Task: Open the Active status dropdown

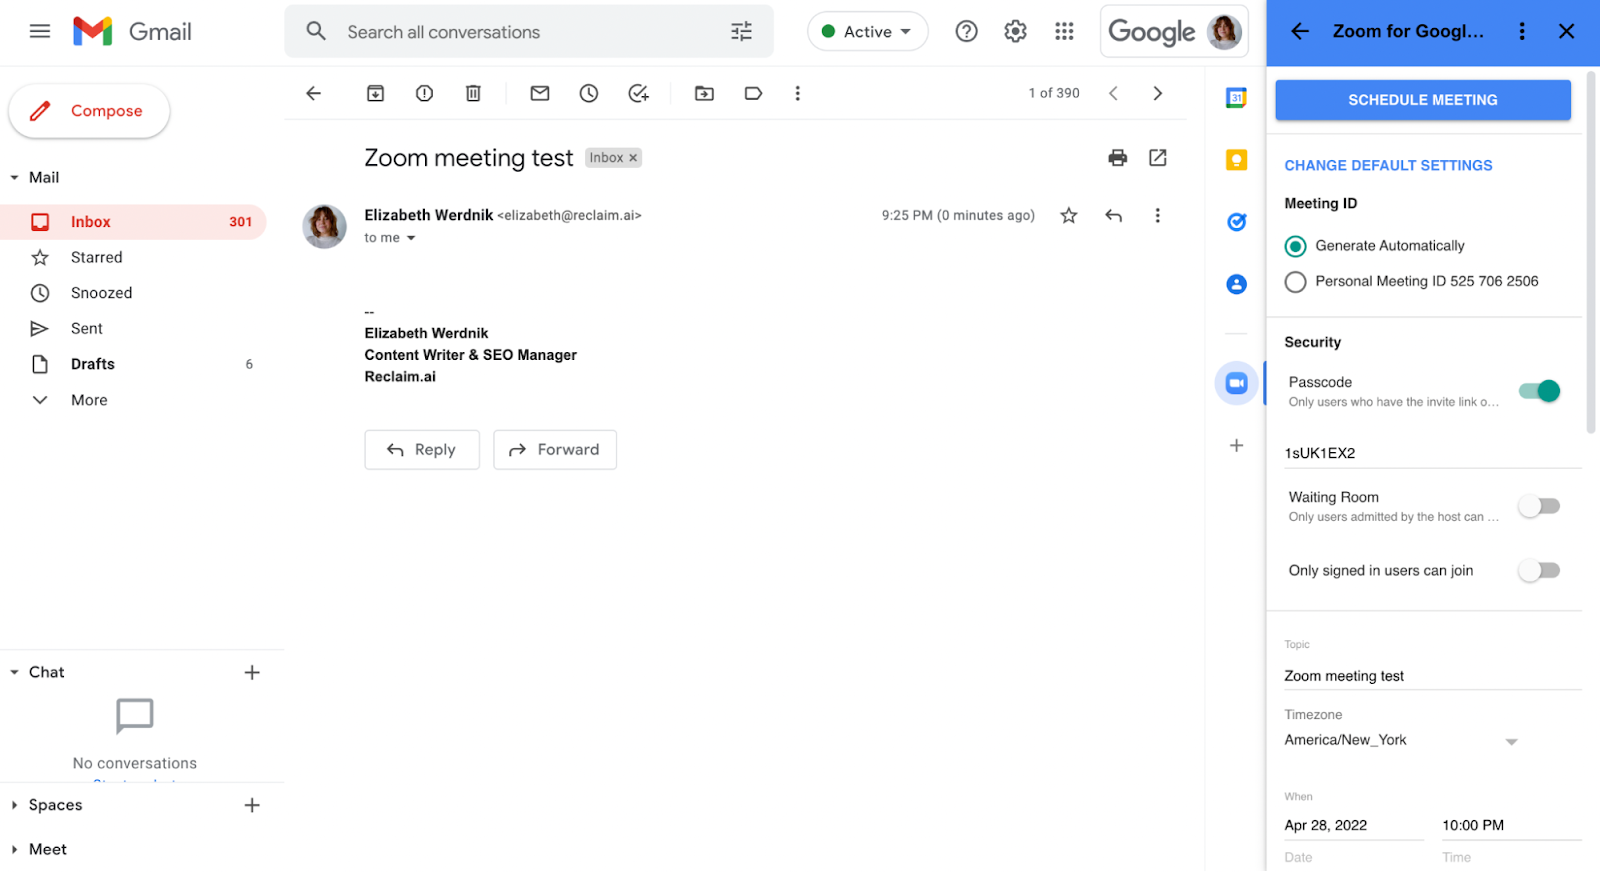Action: pos(867,32)
